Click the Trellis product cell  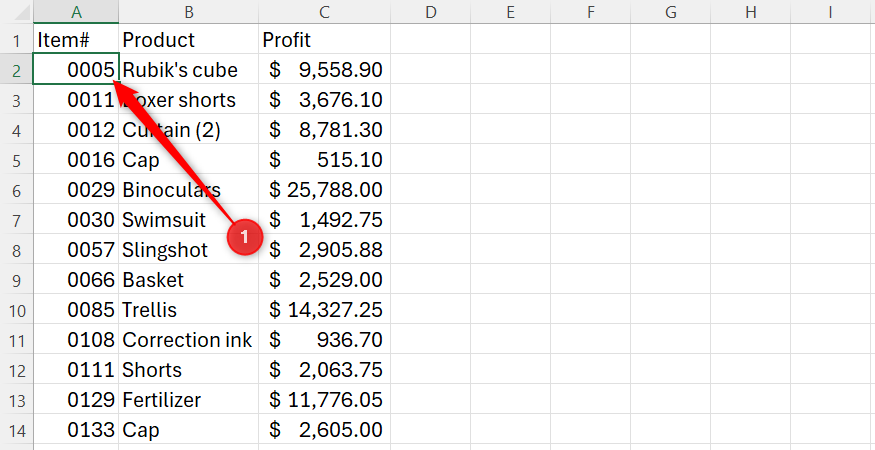coord(189,310)
